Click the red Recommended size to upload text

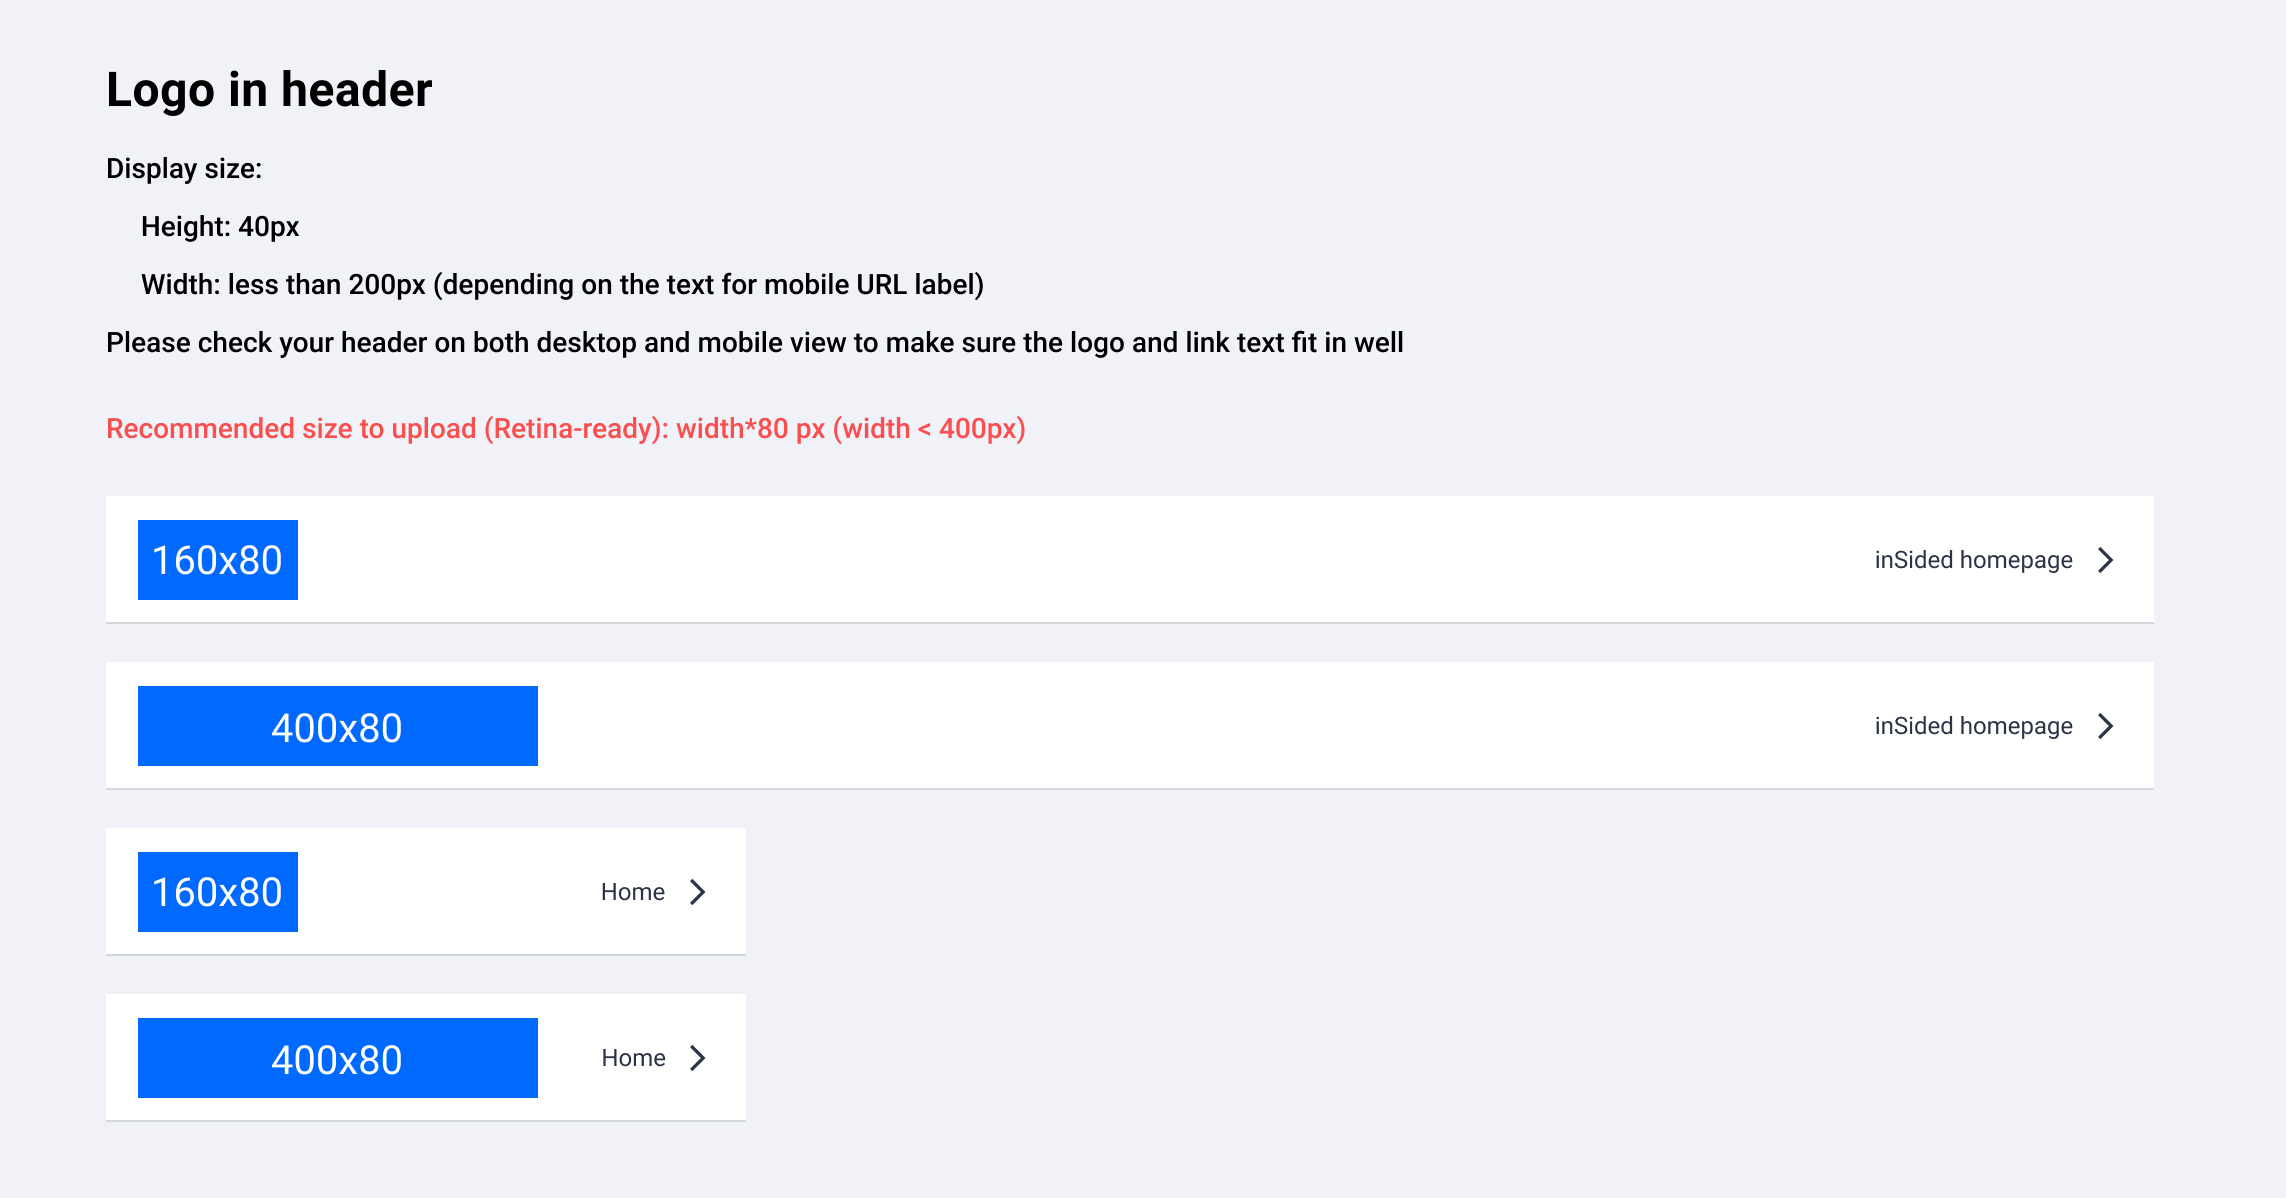pyautogui.click(x=566, y=429)
